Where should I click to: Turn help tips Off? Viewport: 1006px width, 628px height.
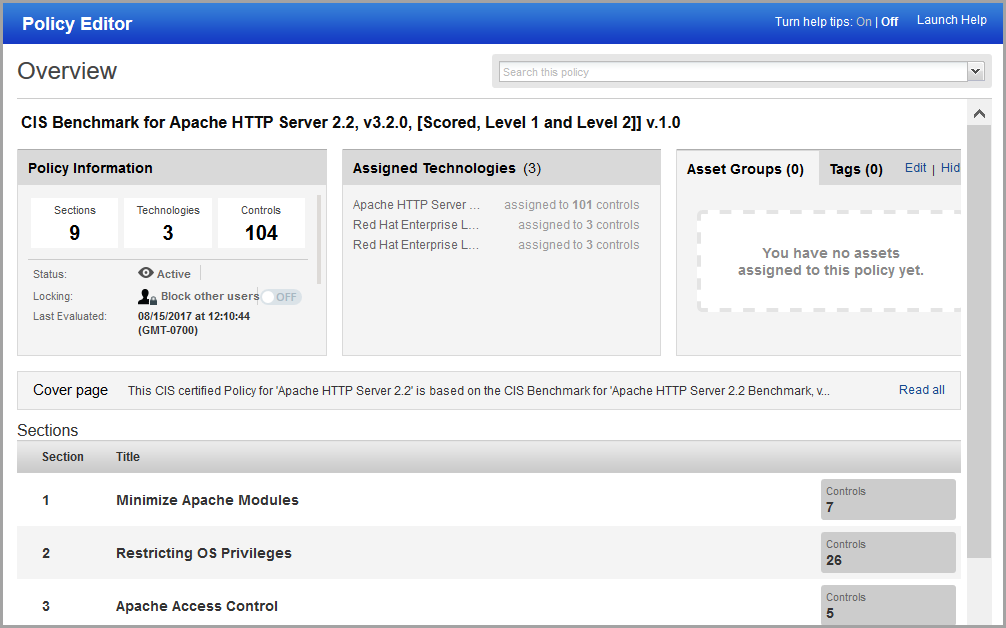tap(889, 22)
